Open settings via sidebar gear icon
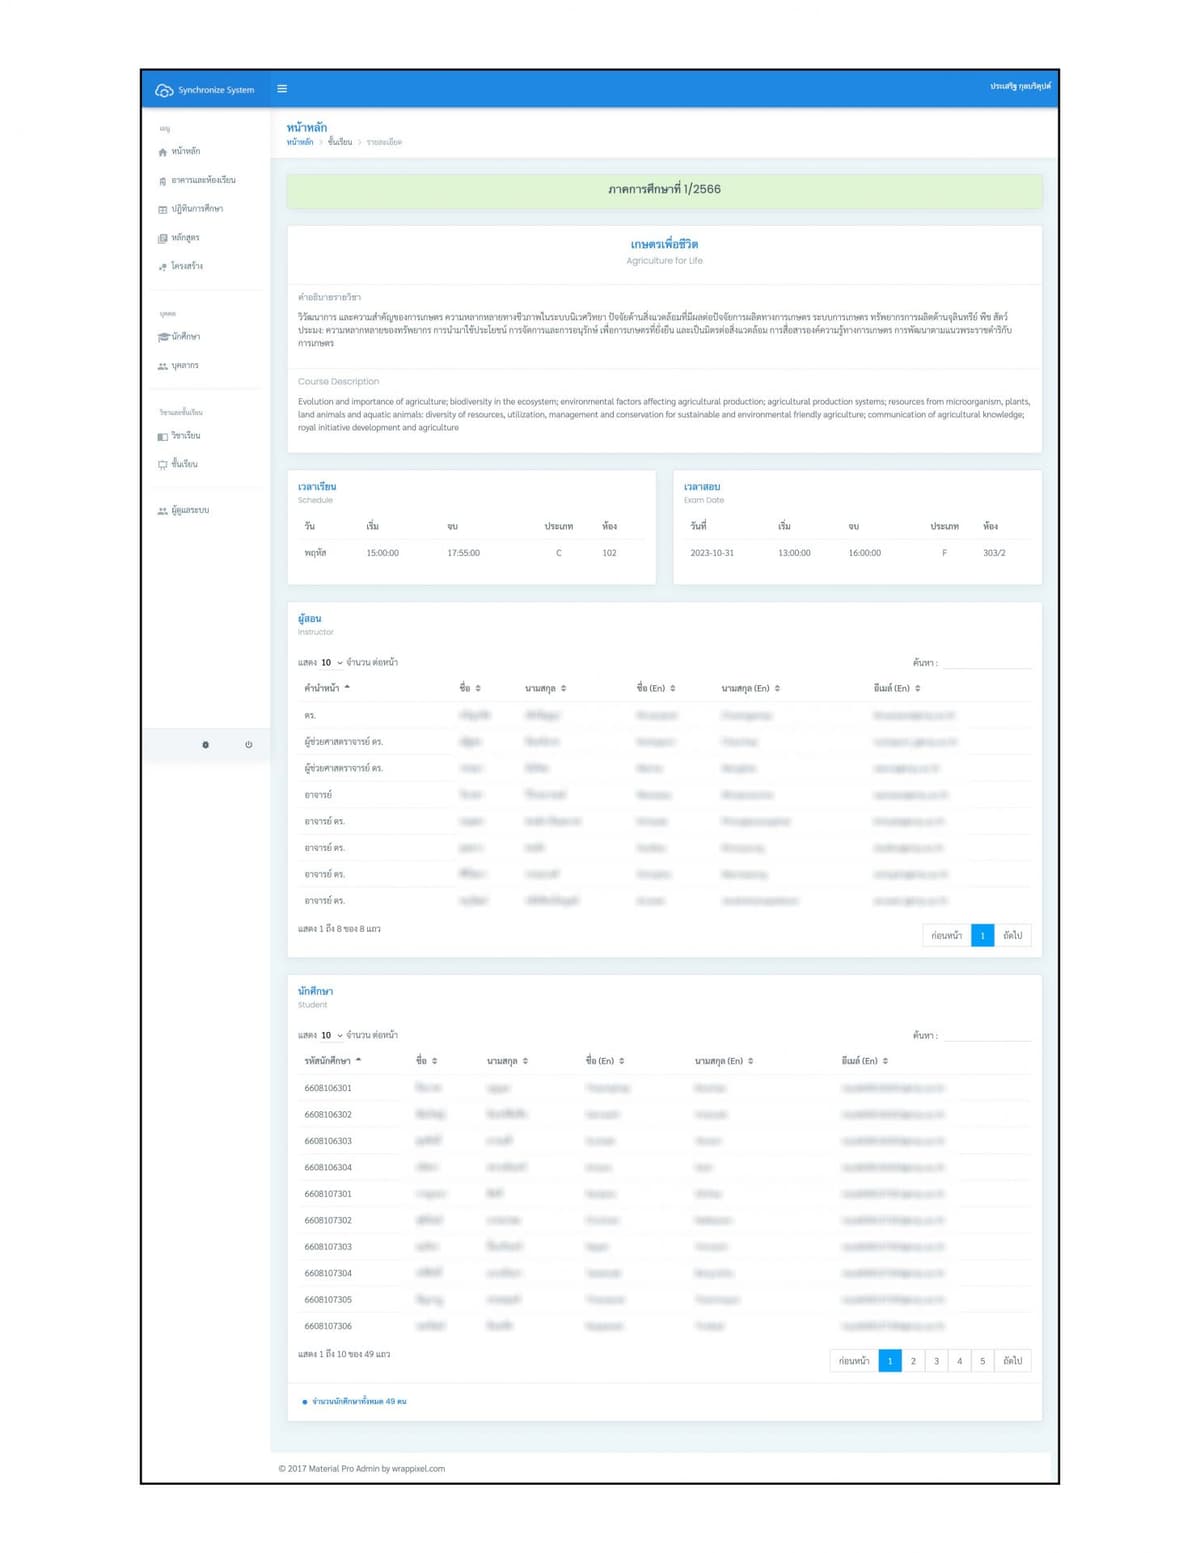The width and height of the screenshot is (1200, 1553). pyautogui.click(x=206, y=745)
